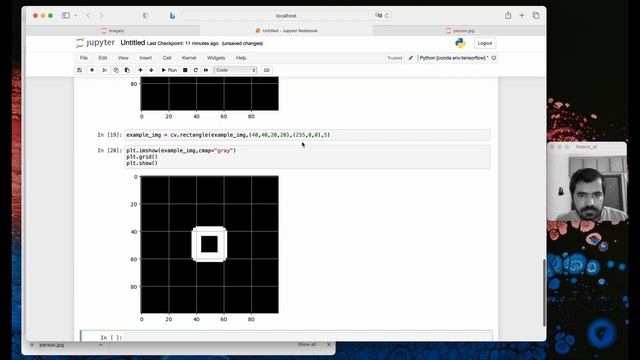Open the Insert menu
Image resolution: width=640 pixels, height=360 pixels.
(x=146, y=58)
